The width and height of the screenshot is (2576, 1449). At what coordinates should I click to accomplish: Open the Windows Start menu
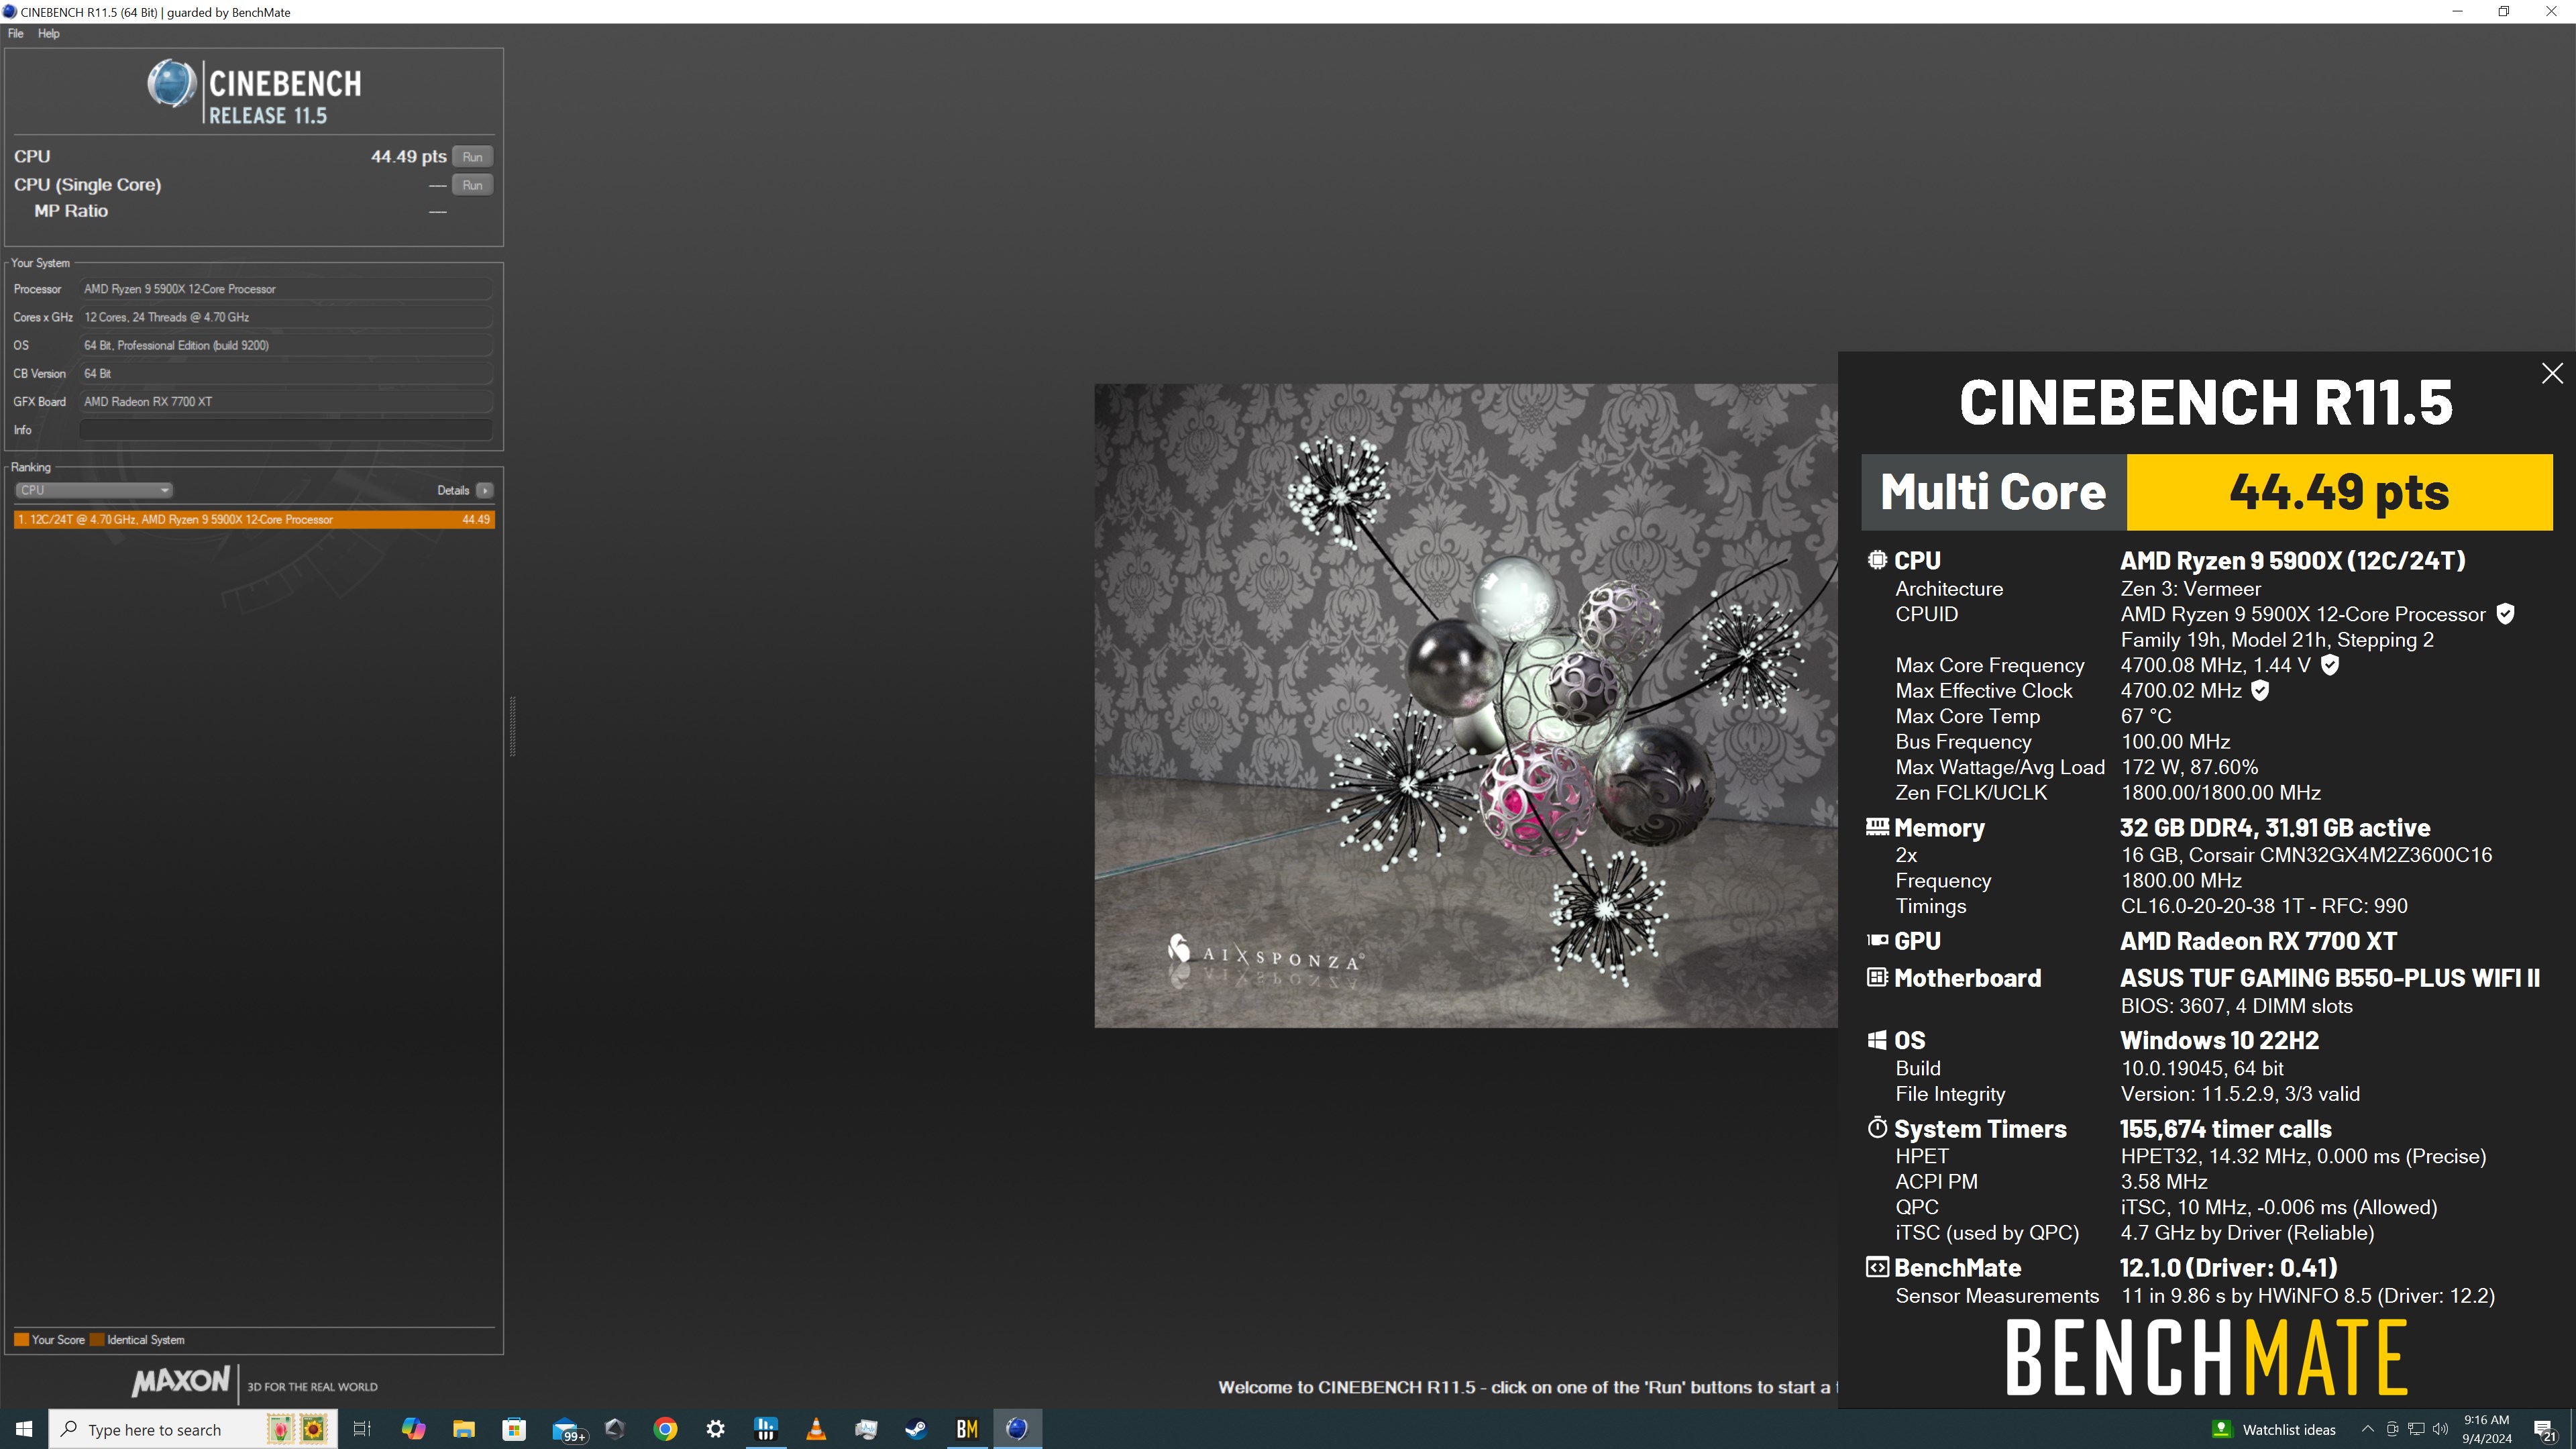point(24,1429)
